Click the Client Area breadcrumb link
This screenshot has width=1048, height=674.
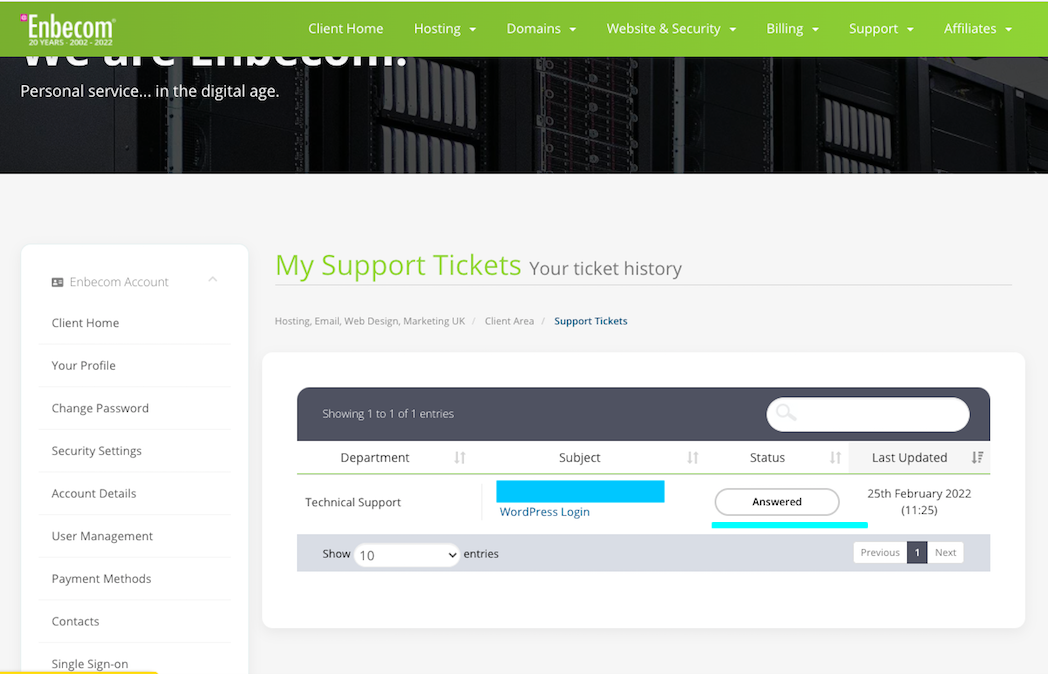tap(509, 321)
